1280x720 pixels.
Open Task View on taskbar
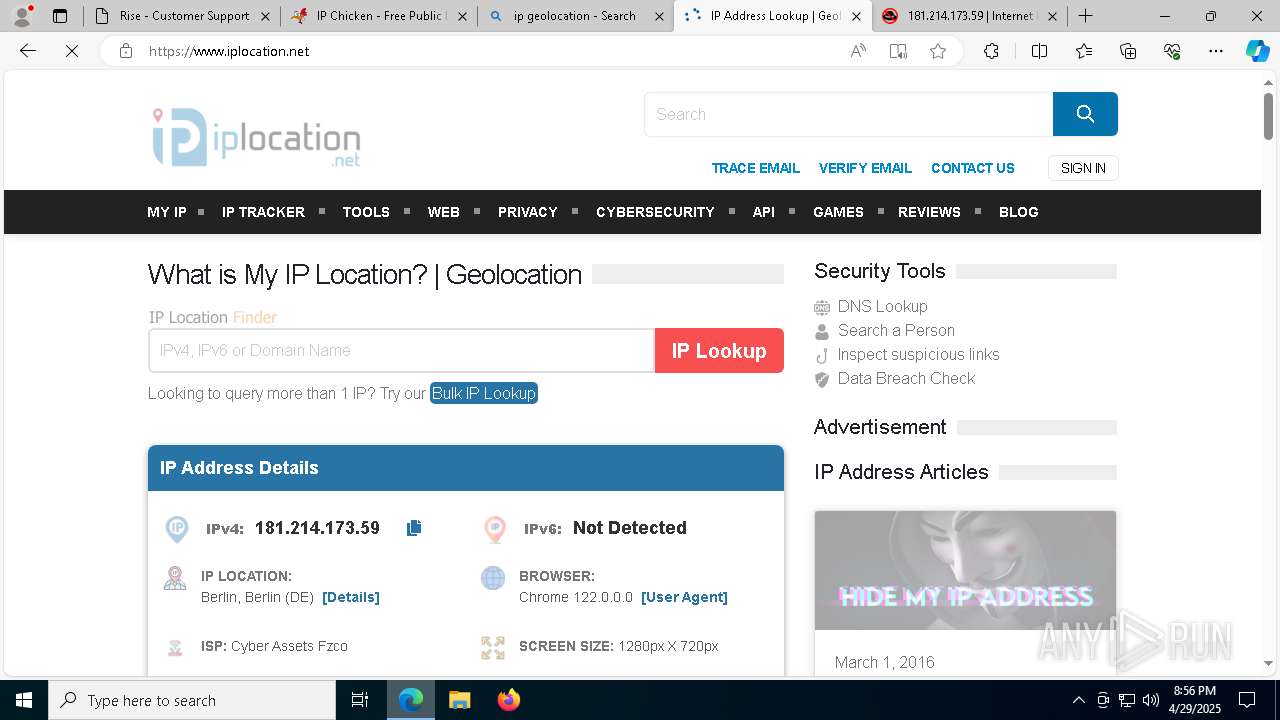click(360, 700)
